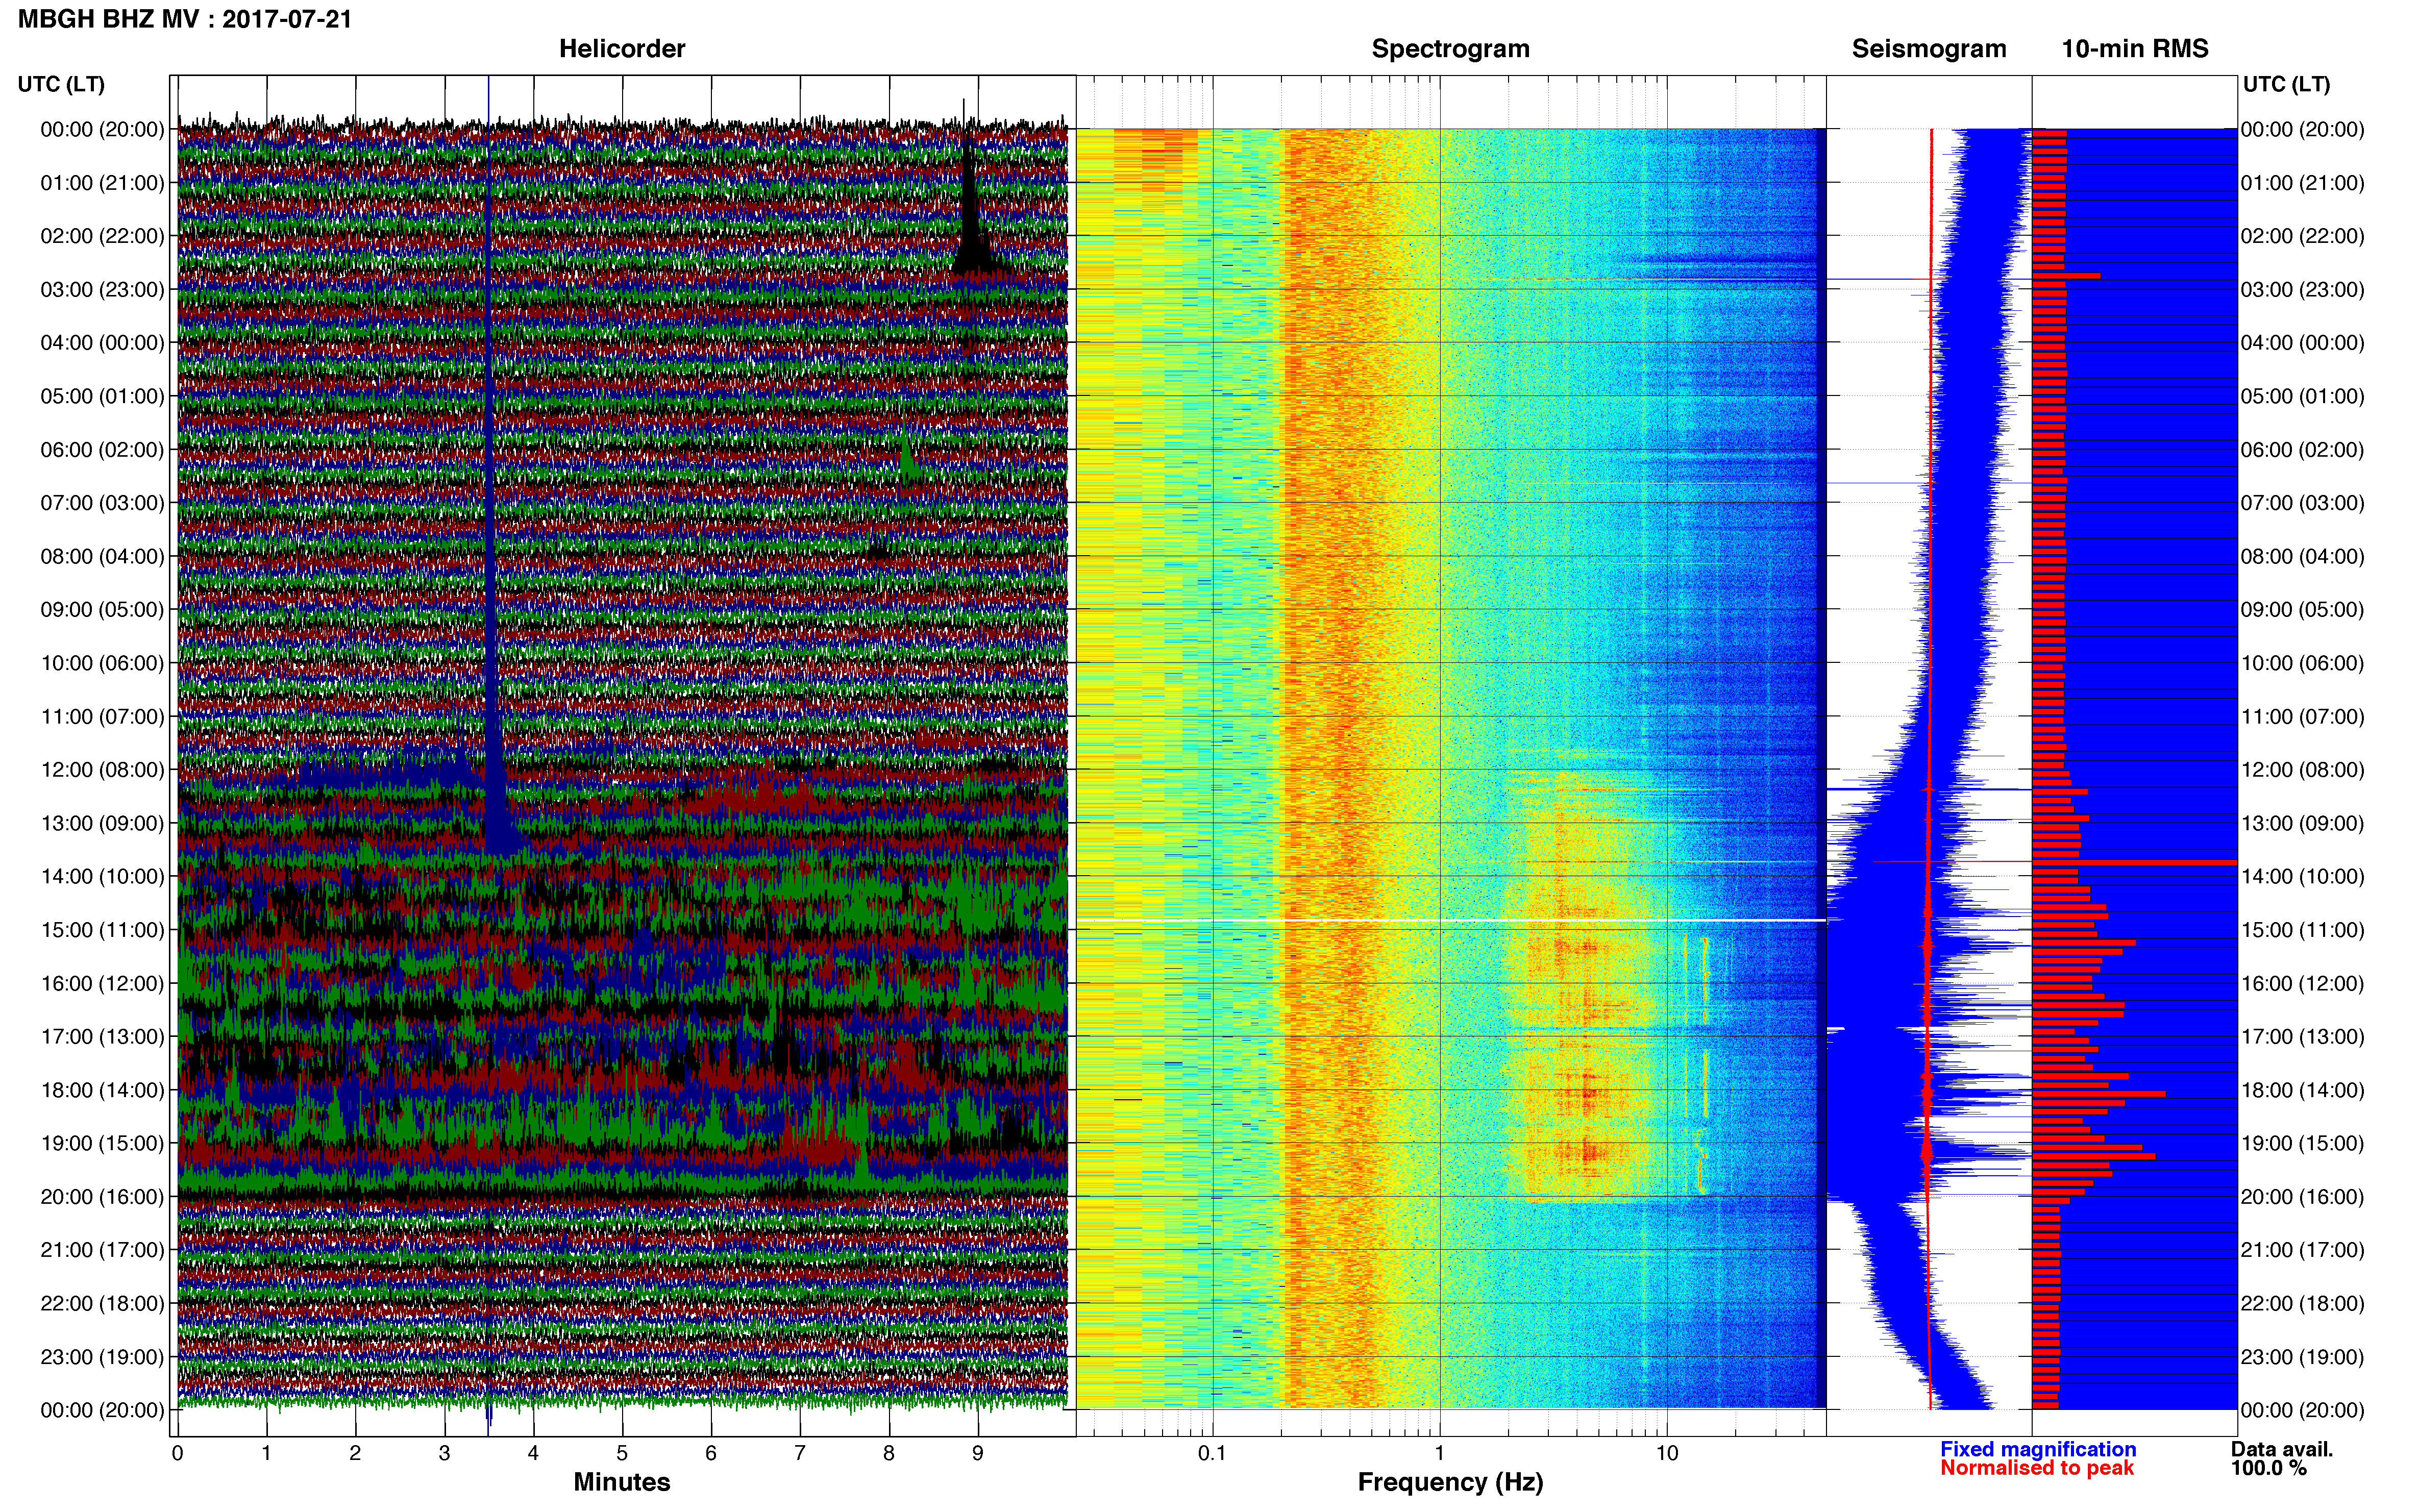
Task: Click 08:00 (04:00) on the Helicorder axis
Action: 102,556
